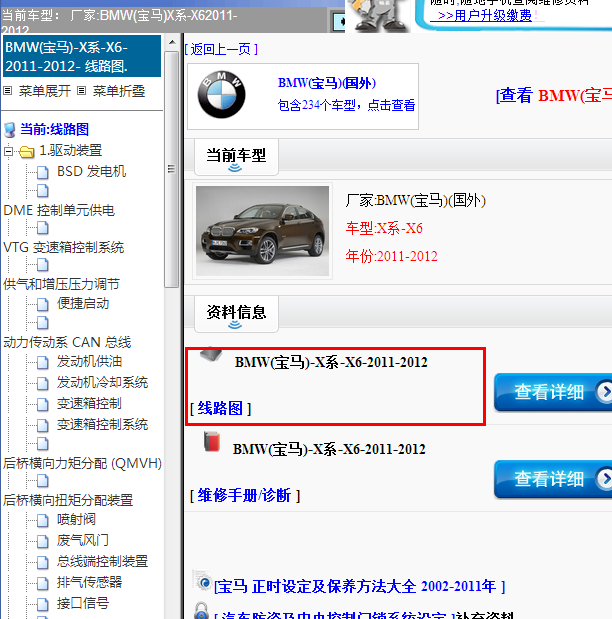The height and width of the screenshot is (619, 612).
Task: Select 资料信息 tab header
Action: (x=236, y=314)
